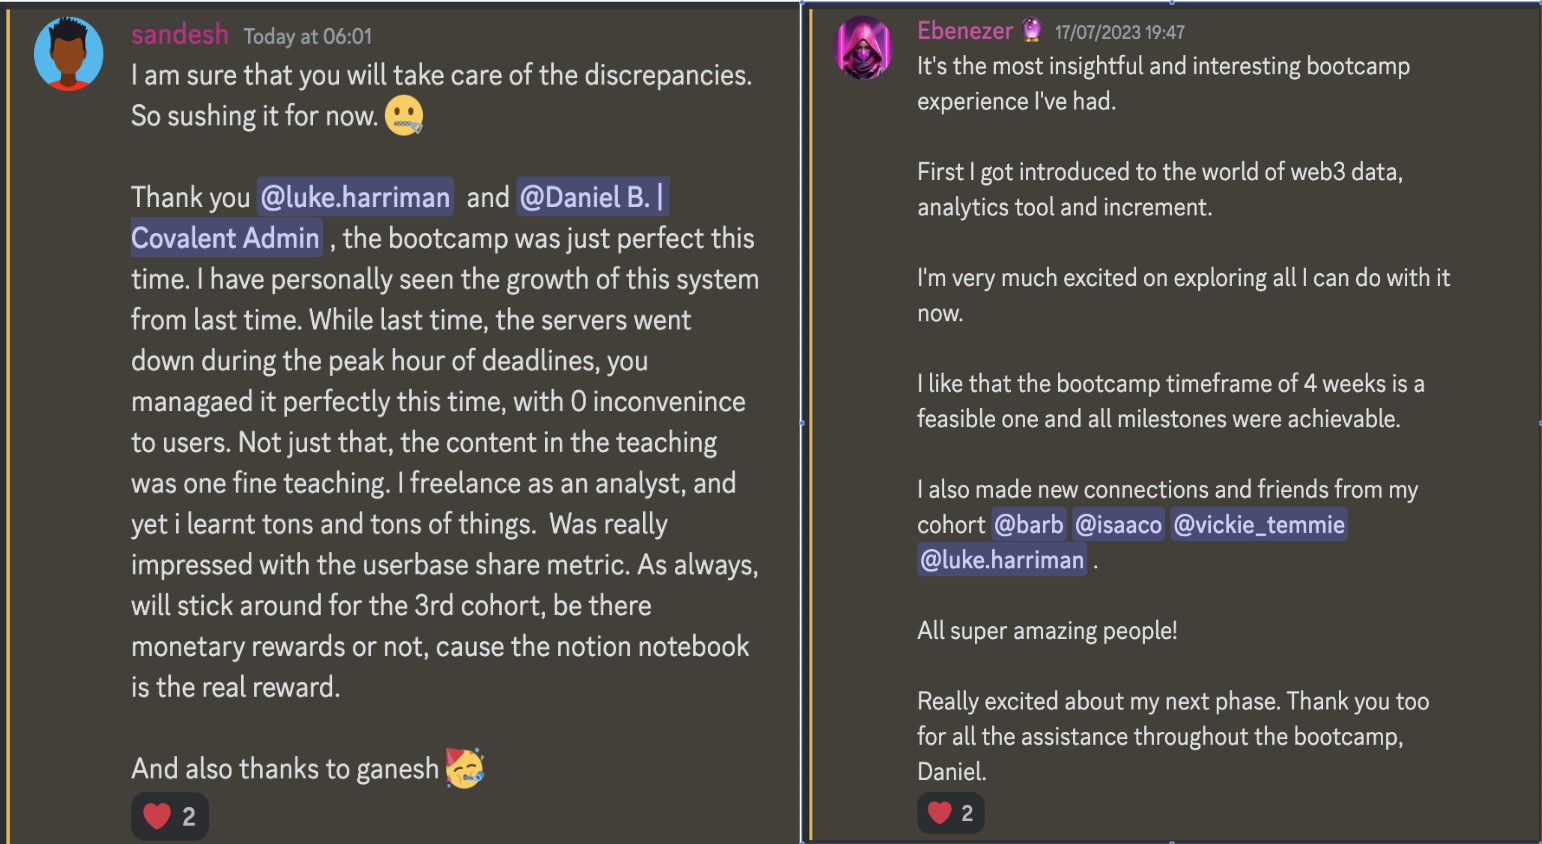
Task: Click @luke.harriman mention in Ebenezer's message
Action: (x=1002, y=559)
